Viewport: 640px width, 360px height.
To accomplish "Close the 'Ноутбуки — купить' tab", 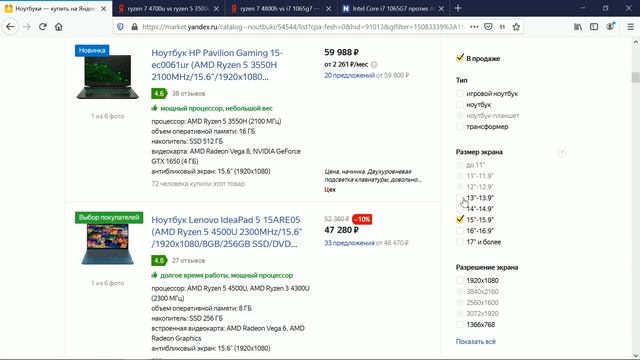I will (x=104, y=9).
